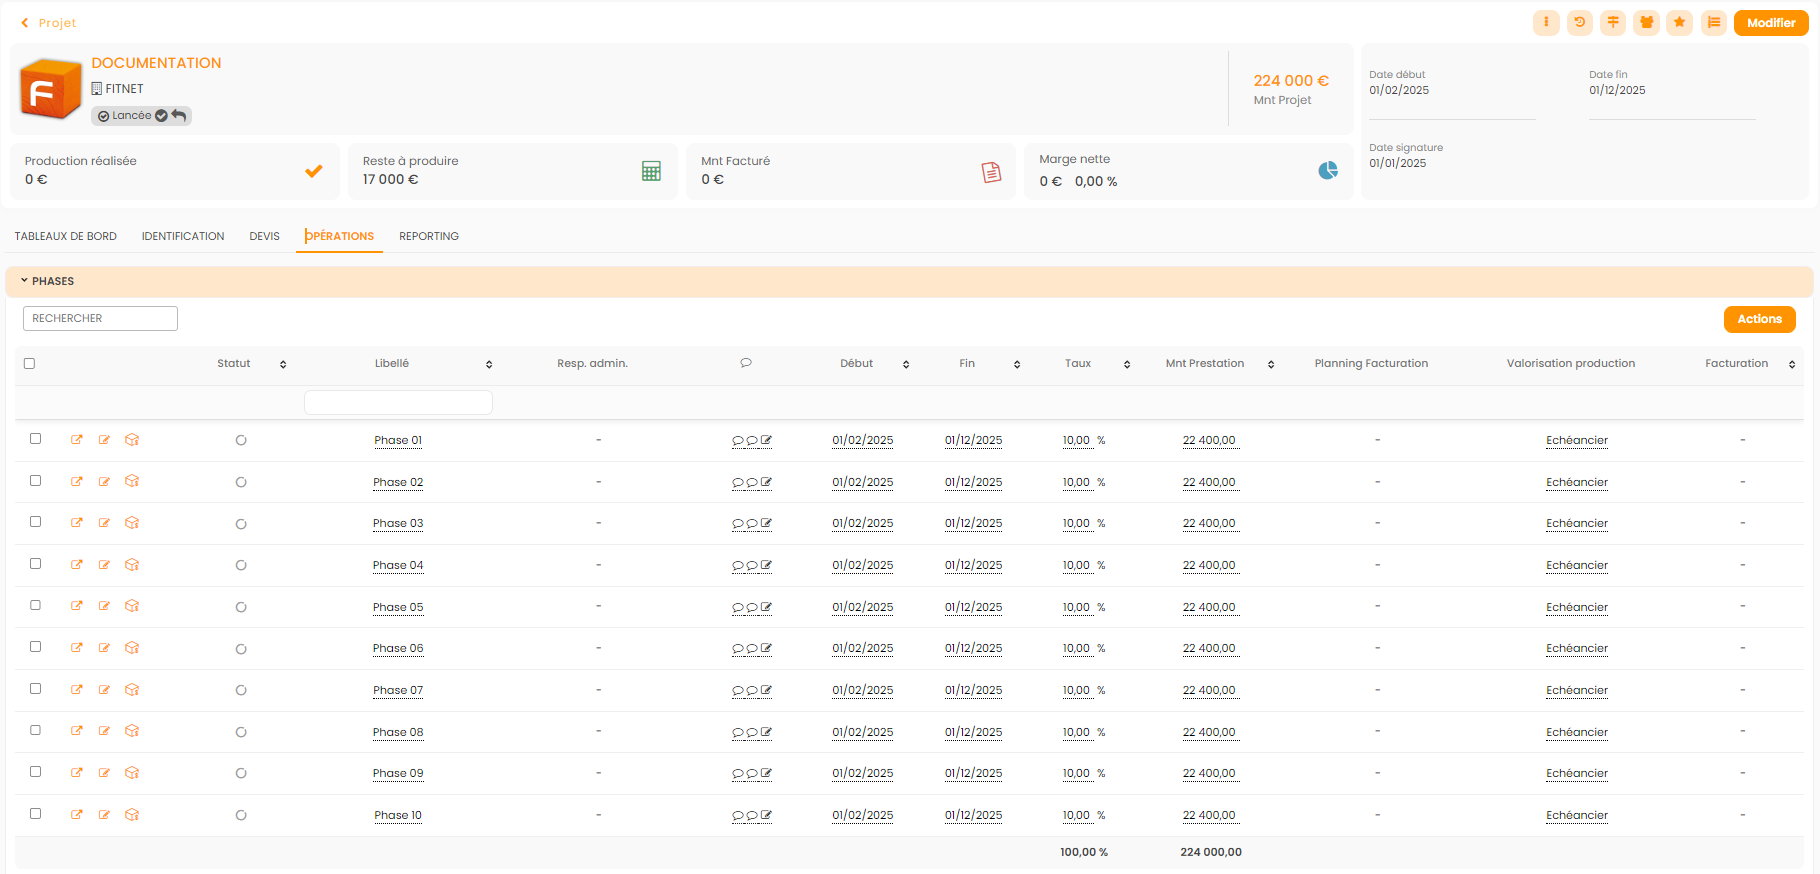Open the TABLEAUX DE BORD tab
Screen dimensions: 1820x874
66,237
